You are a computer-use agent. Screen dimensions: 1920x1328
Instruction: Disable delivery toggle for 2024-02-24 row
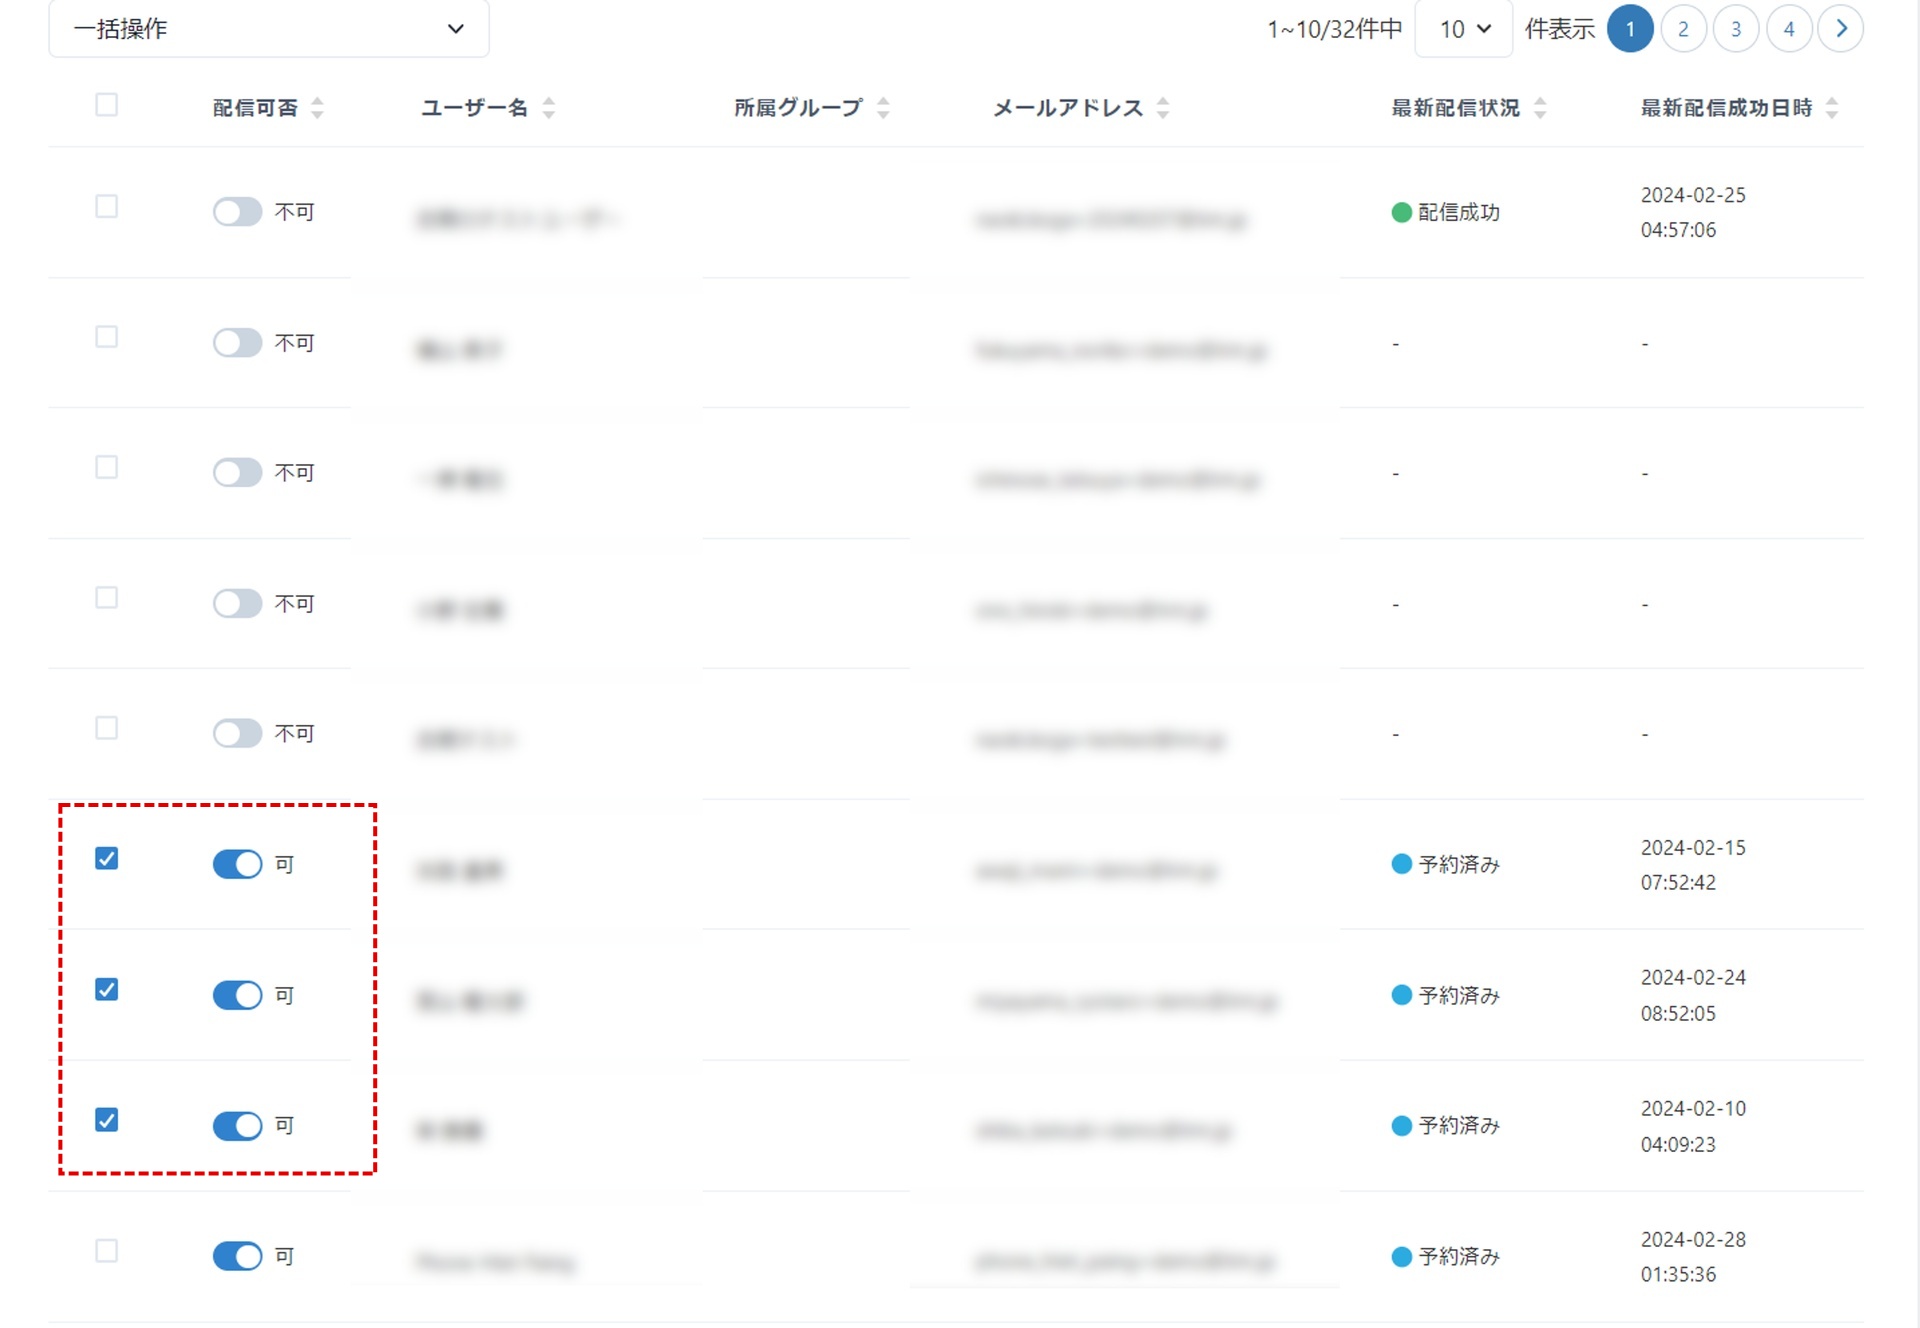tap(237, 995)
